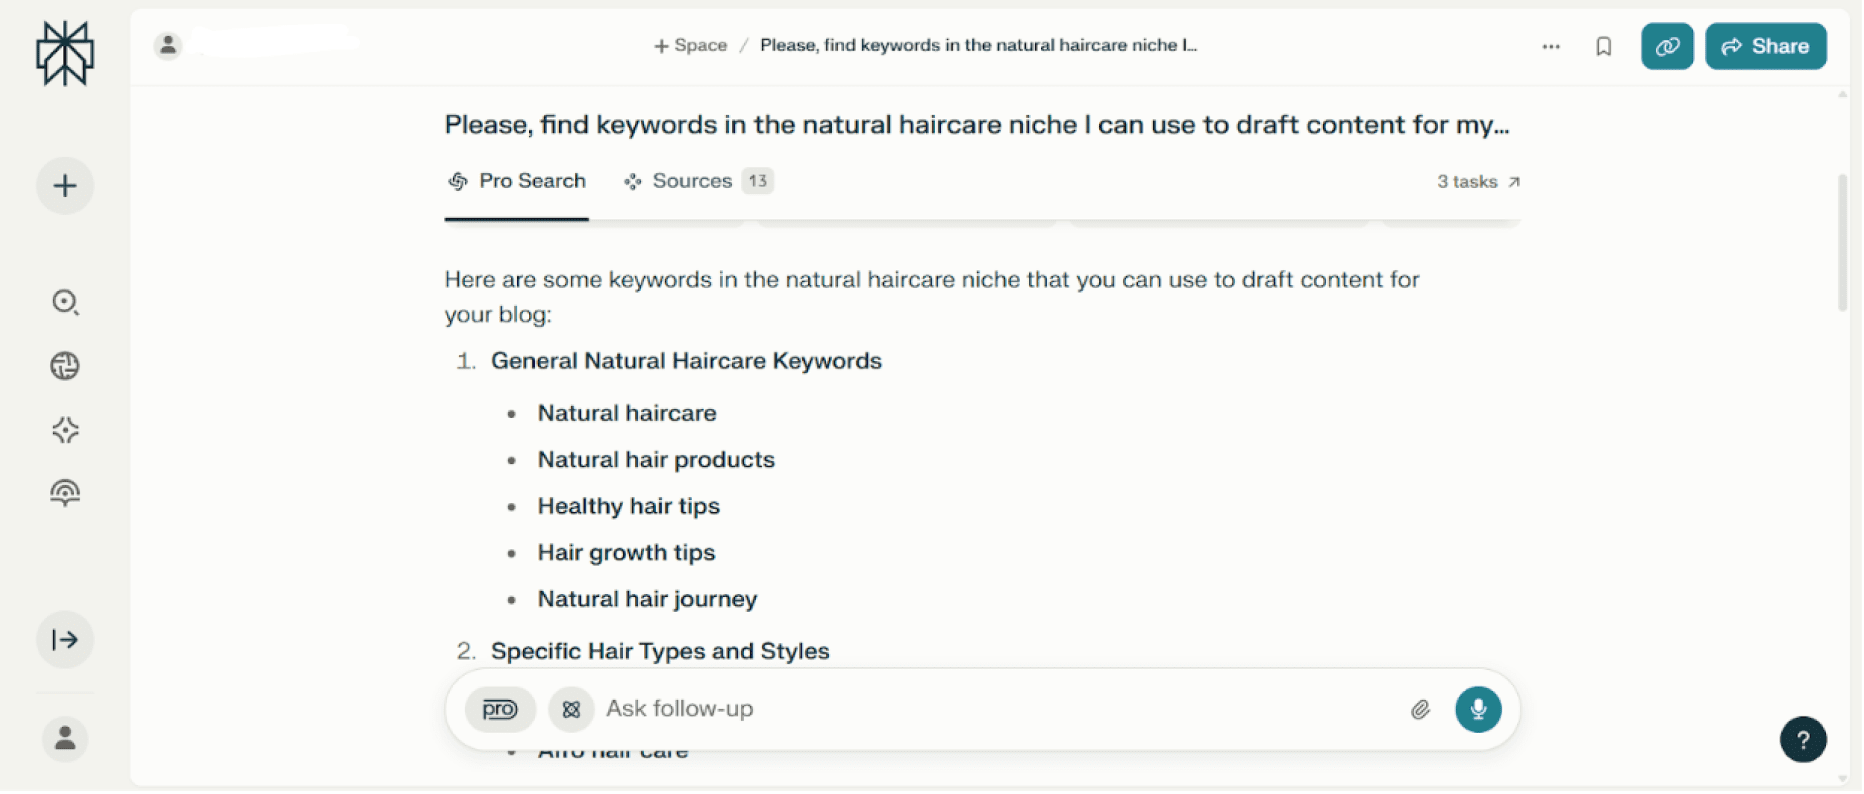
Task: Start a new thread with plus button
Action: pos(65,186)
